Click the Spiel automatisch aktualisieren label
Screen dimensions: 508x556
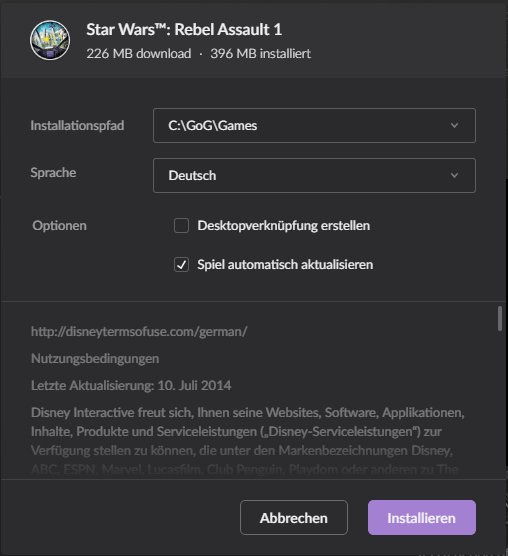285,265
